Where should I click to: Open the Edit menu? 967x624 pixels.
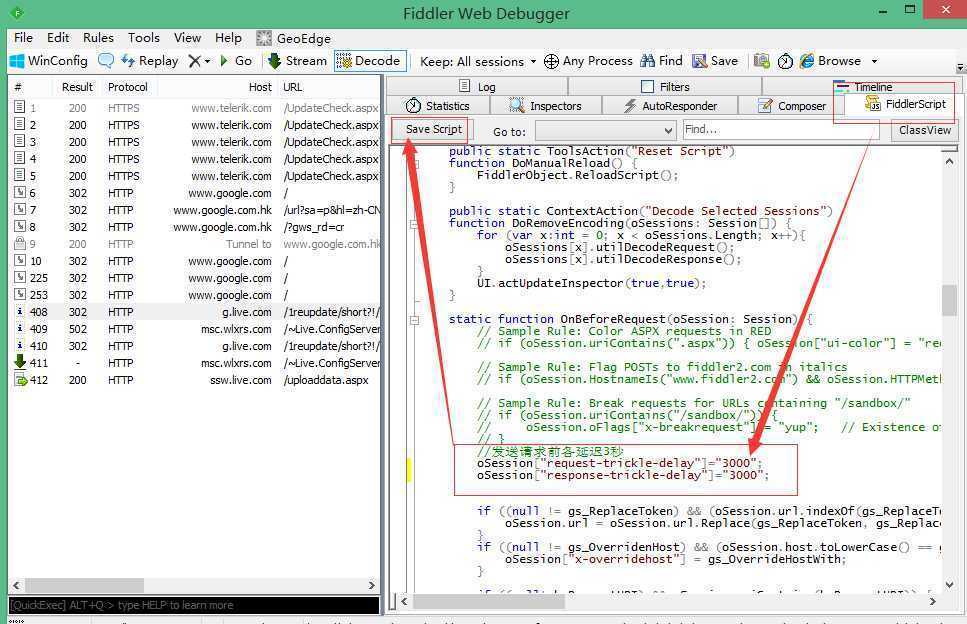[x=58, y=38]
